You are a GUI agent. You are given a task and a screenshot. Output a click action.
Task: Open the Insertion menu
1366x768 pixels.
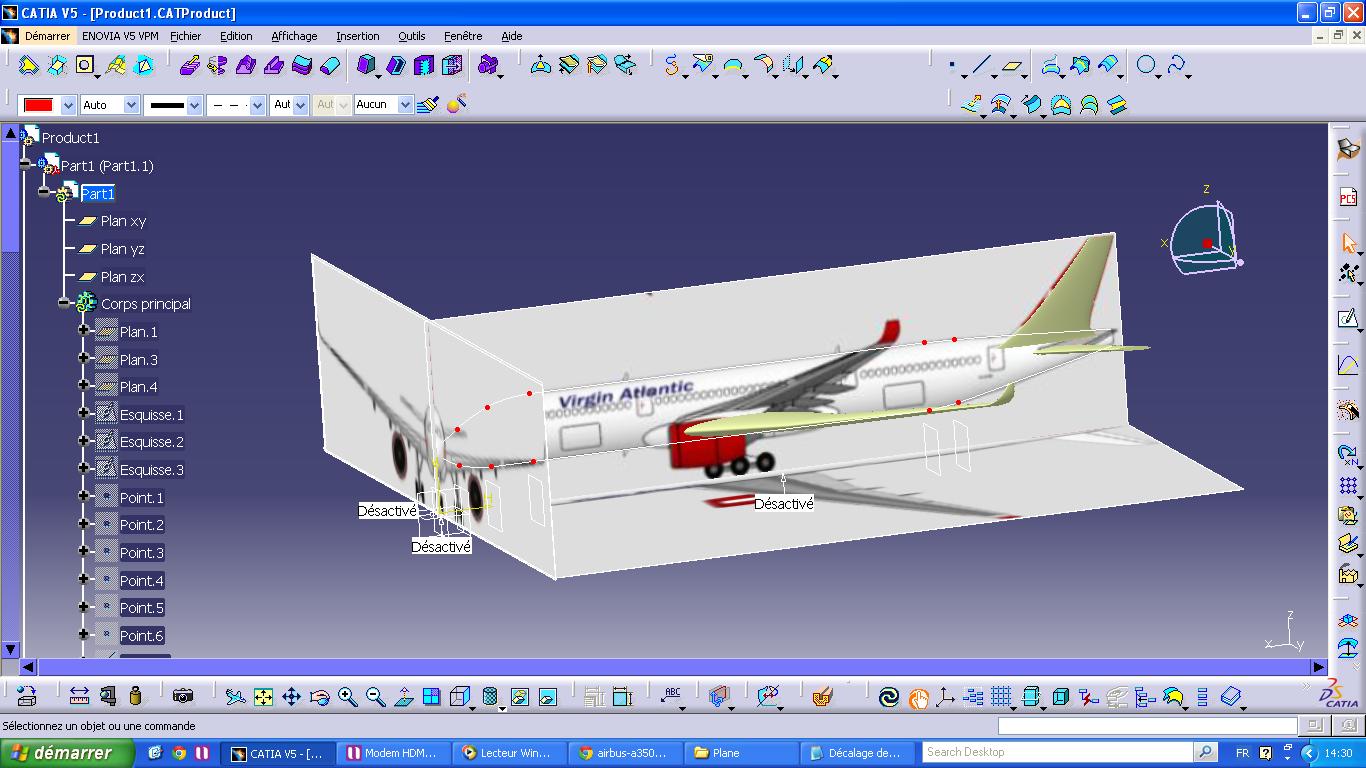coord(357,36)
